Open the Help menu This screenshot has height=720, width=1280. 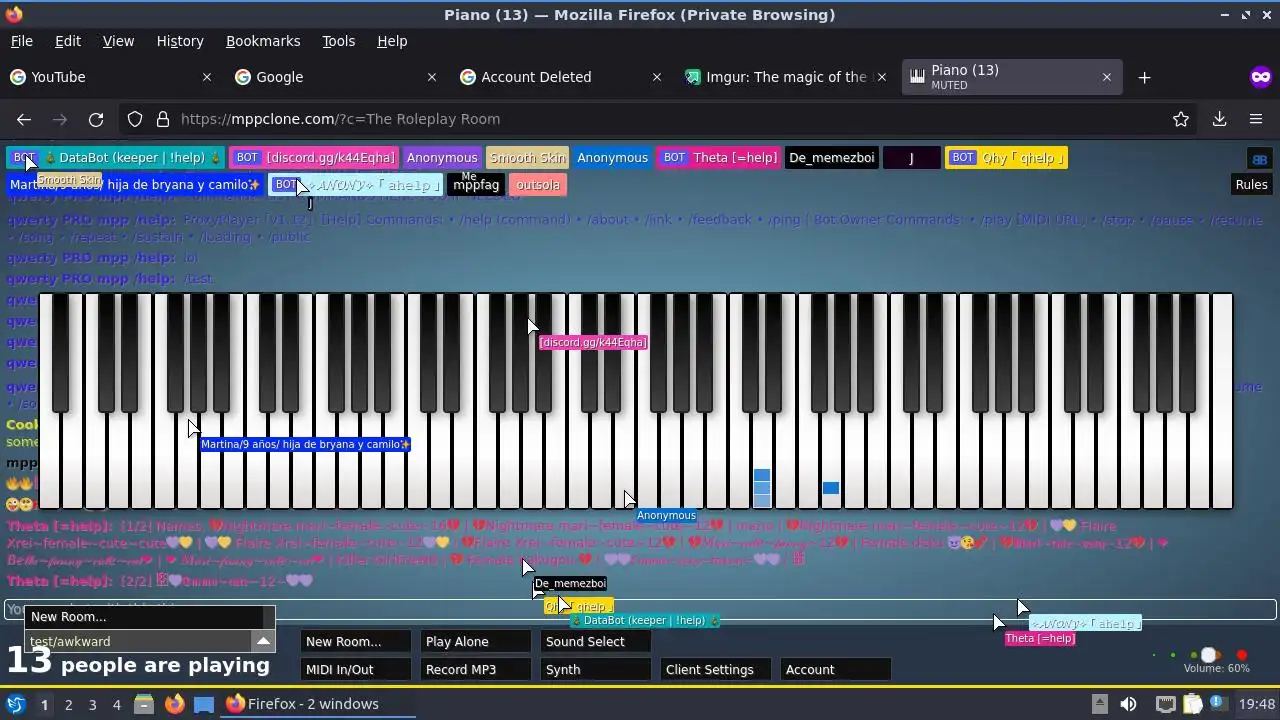(392, 41)
